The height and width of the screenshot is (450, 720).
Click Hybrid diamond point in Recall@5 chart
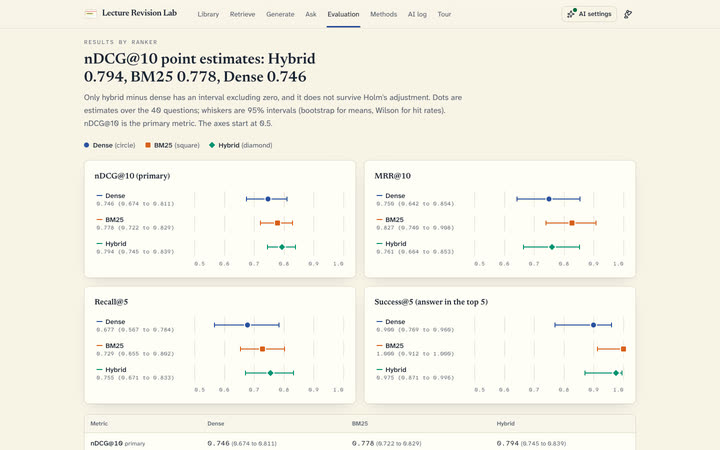(x=270, y=373)
